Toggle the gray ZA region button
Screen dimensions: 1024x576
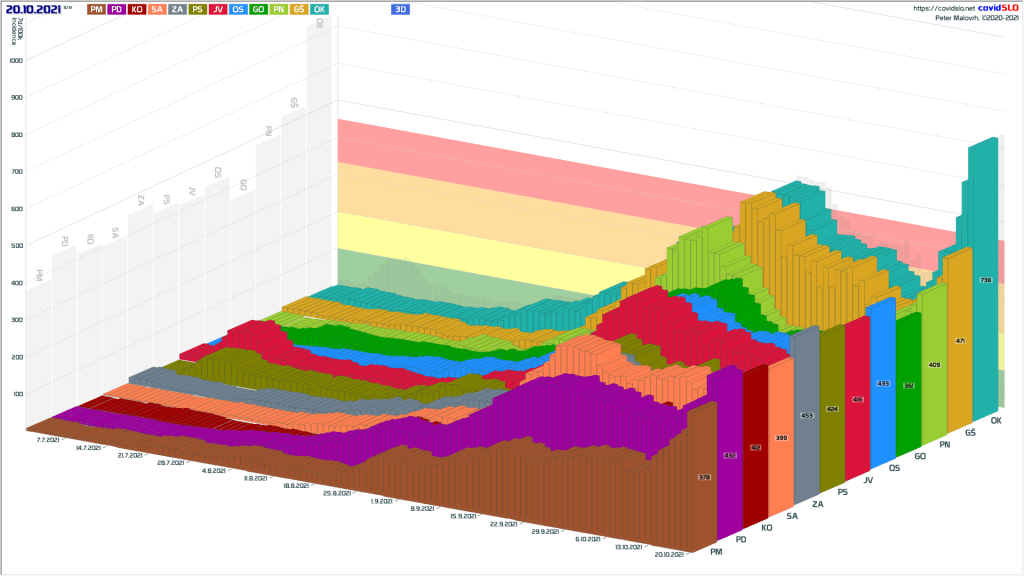[177, 9]
